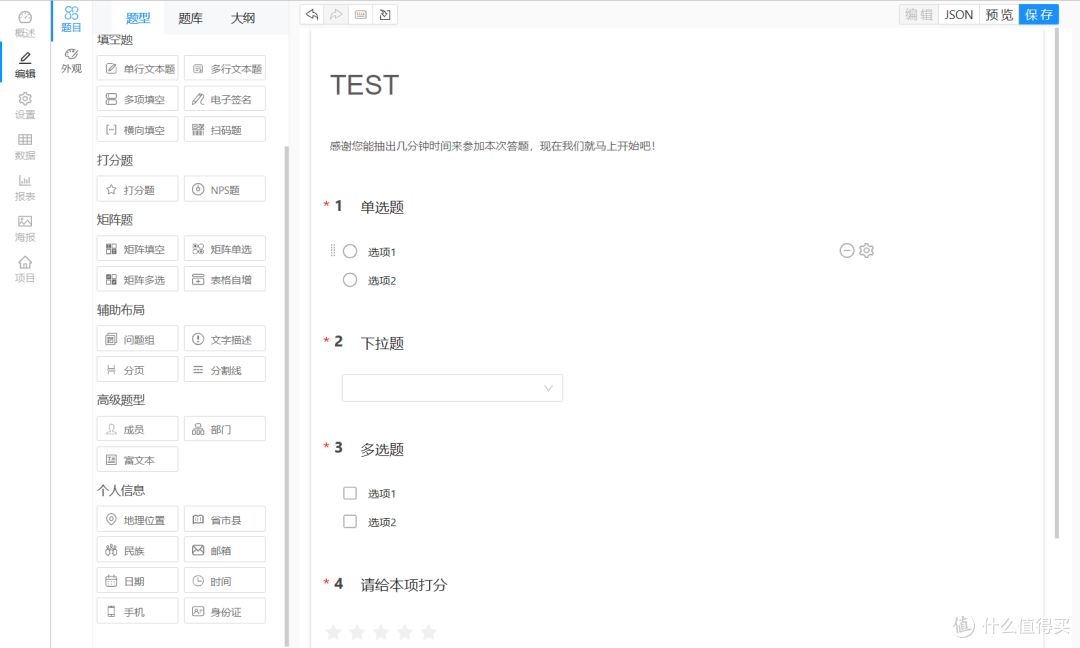Screen dimensions: 1080x648
Task: Add a 表格自增 question
Action: 225,280
